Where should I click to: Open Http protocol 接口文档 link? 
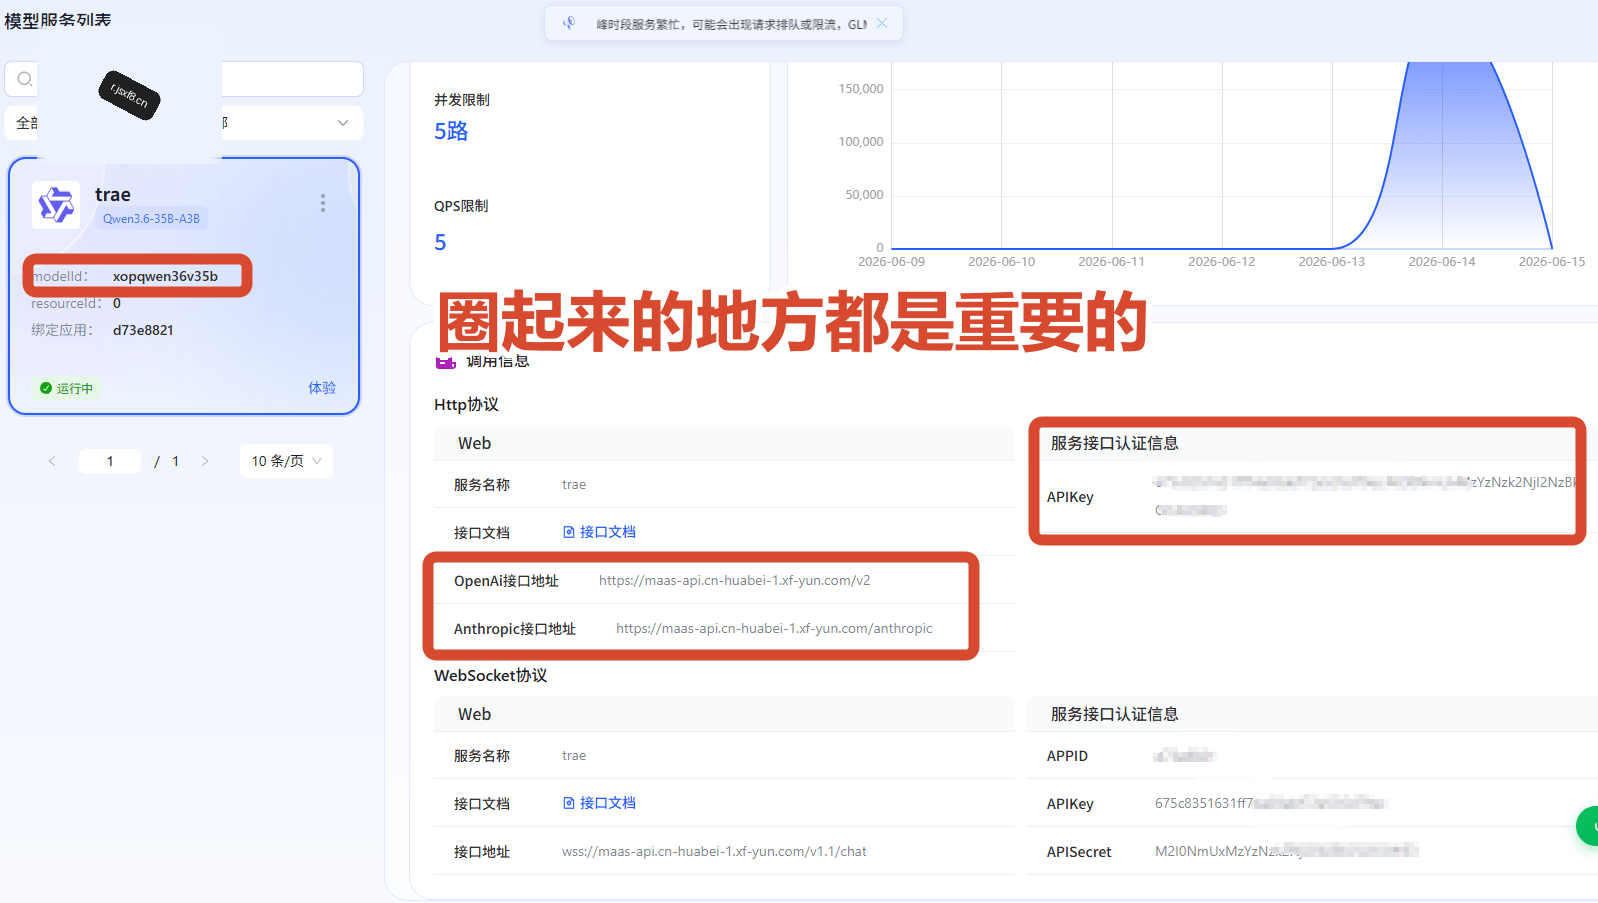(599, 532)
